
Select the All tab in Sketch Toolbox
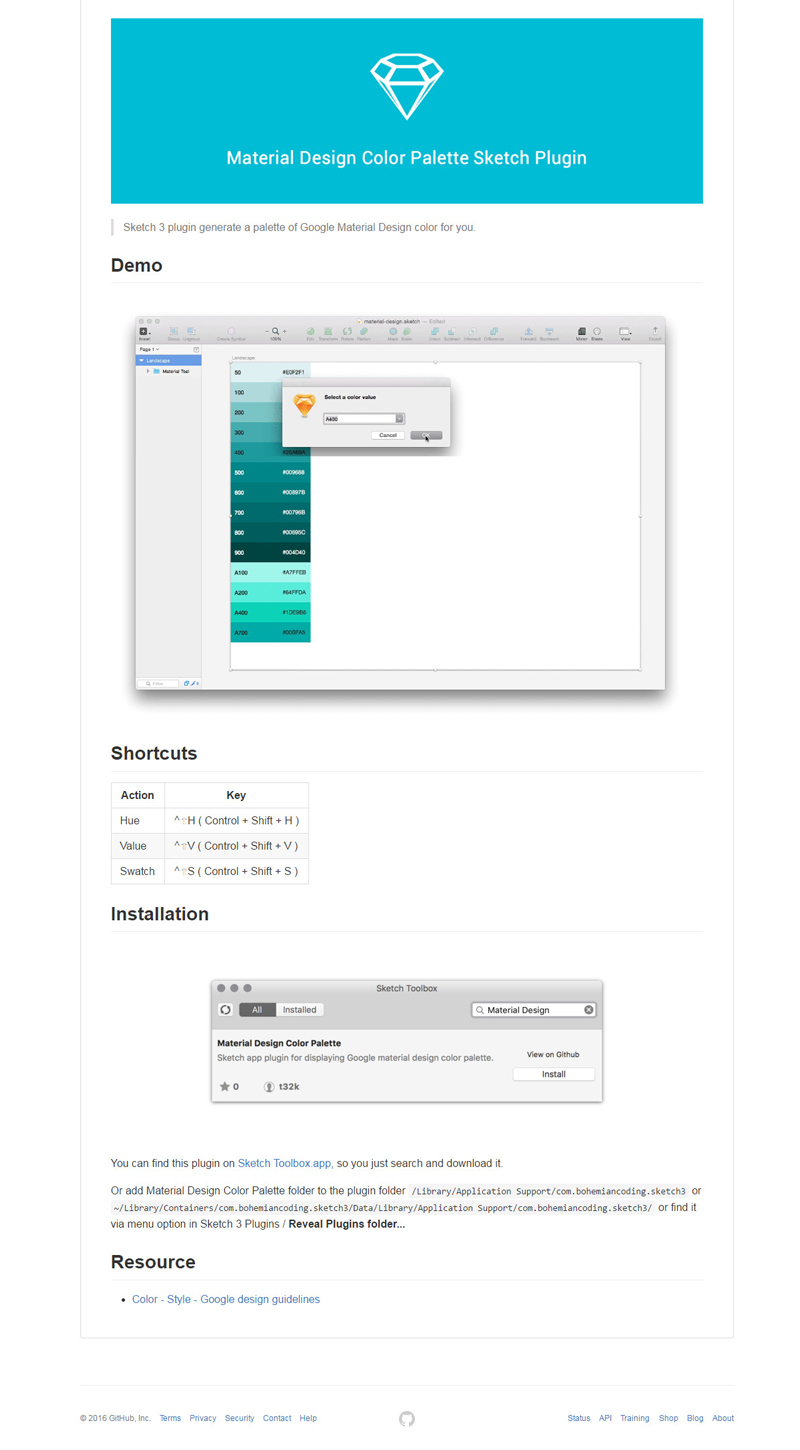[x=257, y=1010]
